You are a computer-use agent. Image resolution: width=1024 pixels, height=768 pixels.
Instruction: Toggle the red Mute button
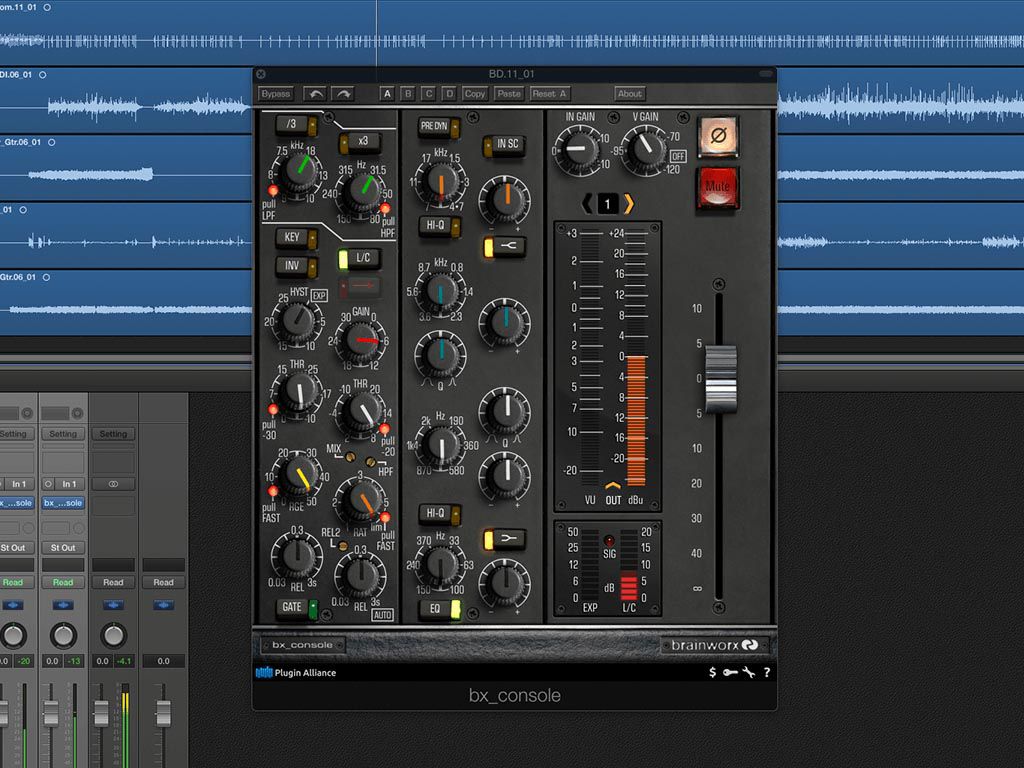tap(717, 187)
